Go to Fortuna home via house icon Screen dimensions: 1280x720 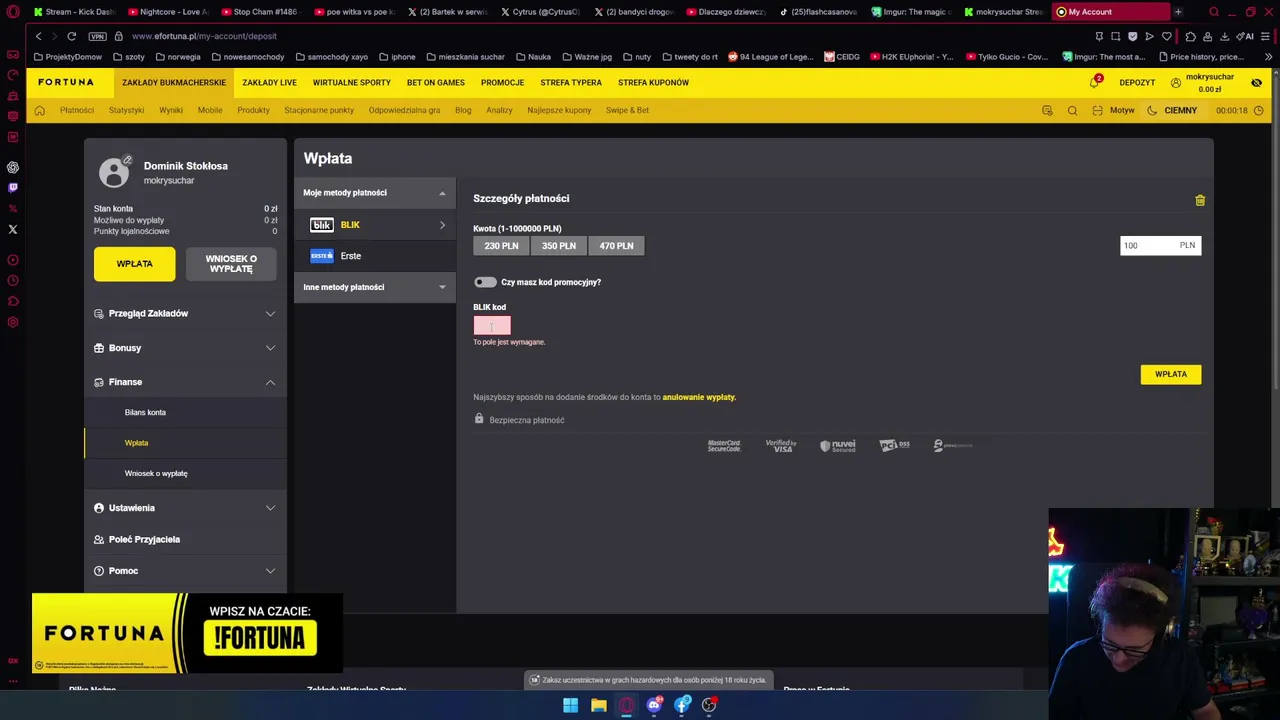click(x=40, y=110)
